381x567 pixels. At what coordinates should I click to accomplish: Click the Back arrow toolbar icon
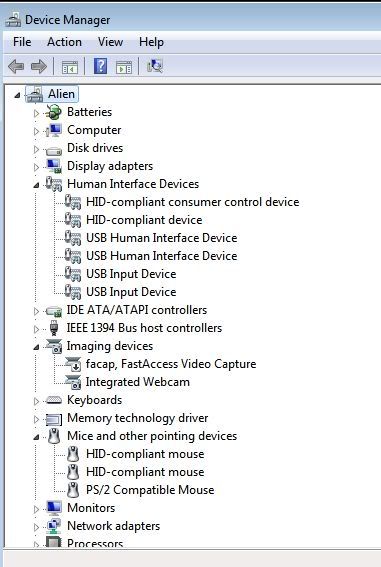pyautogui.click(x=16, y=67)
